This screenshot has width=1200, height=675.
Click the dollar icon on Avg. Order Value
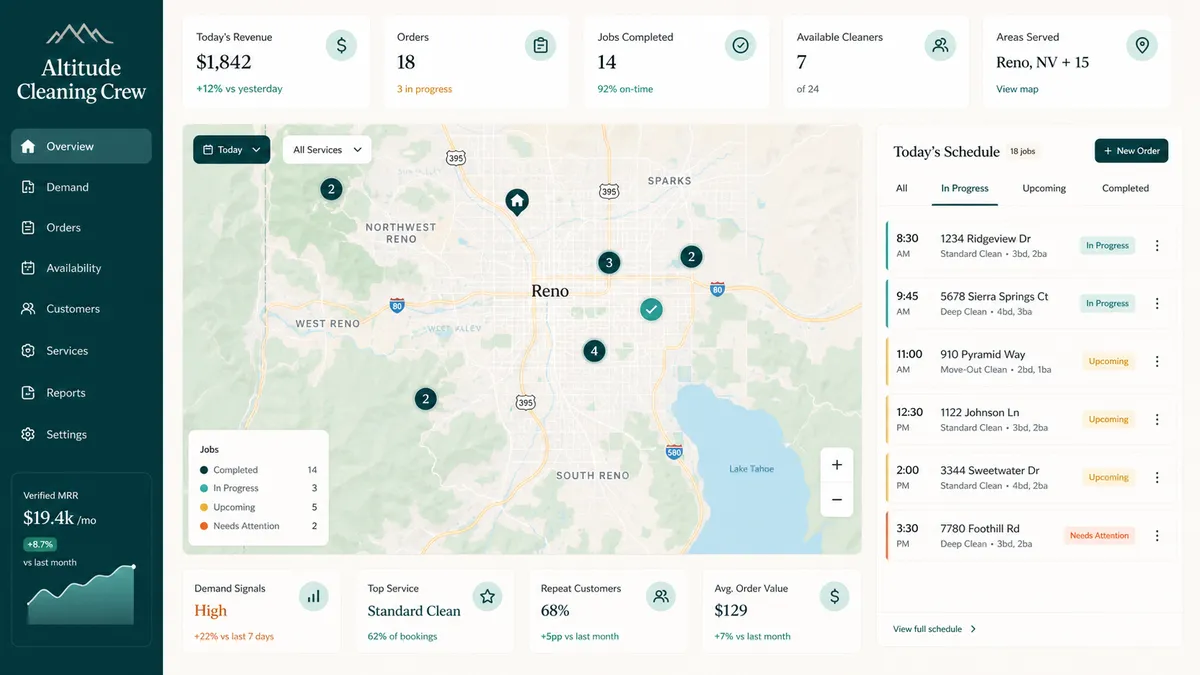pos(834,597)
